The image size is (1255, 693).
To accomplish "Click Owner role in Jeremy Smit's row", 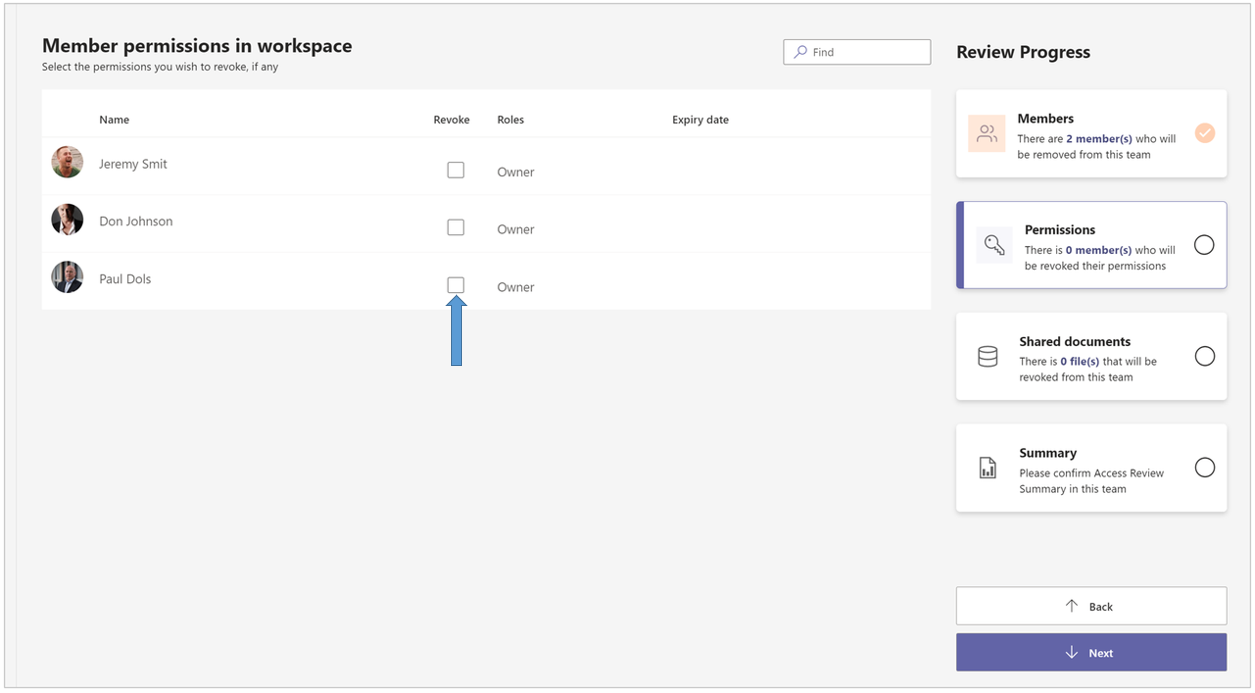I will click(x=516, y=172).
